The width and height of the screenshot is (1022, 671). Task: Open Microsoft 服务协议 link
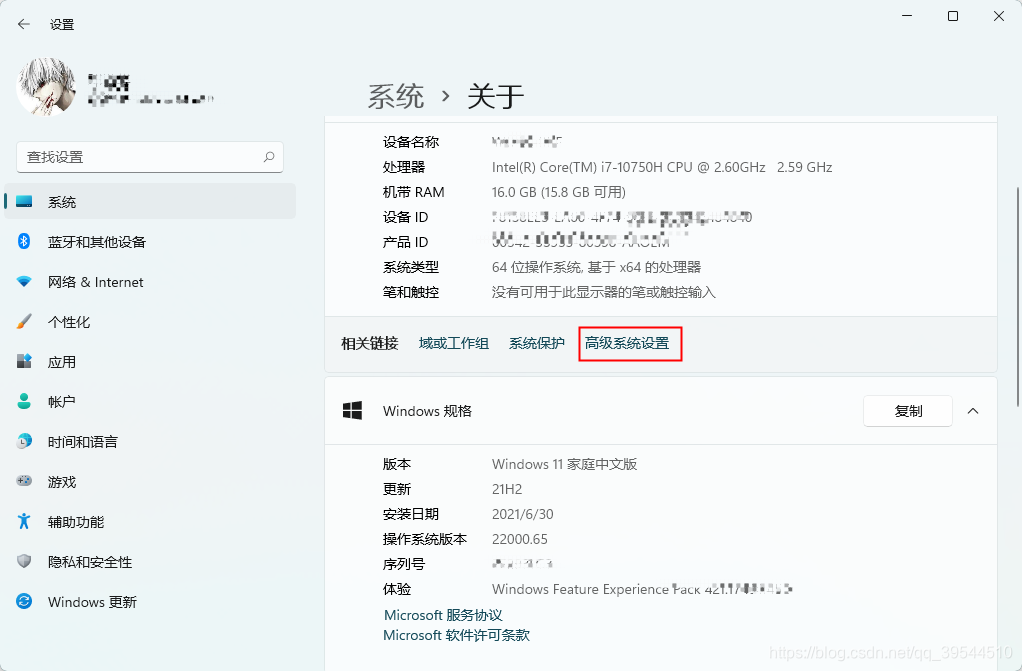443,615
